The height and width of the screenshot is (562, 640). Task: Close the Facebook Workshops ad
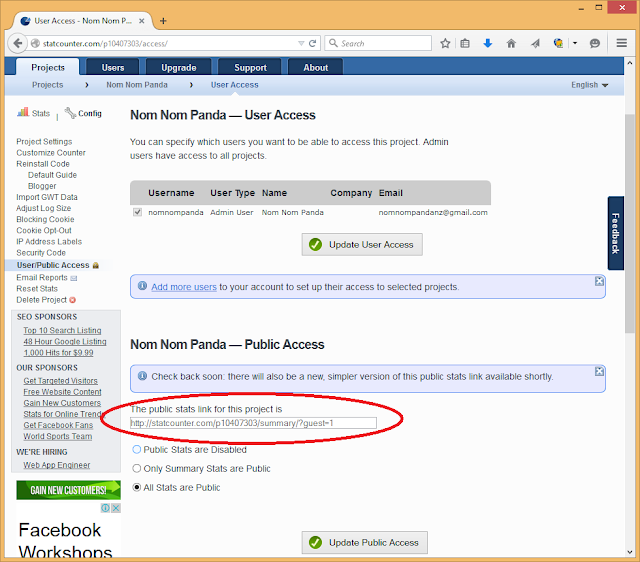click(116, 508)
